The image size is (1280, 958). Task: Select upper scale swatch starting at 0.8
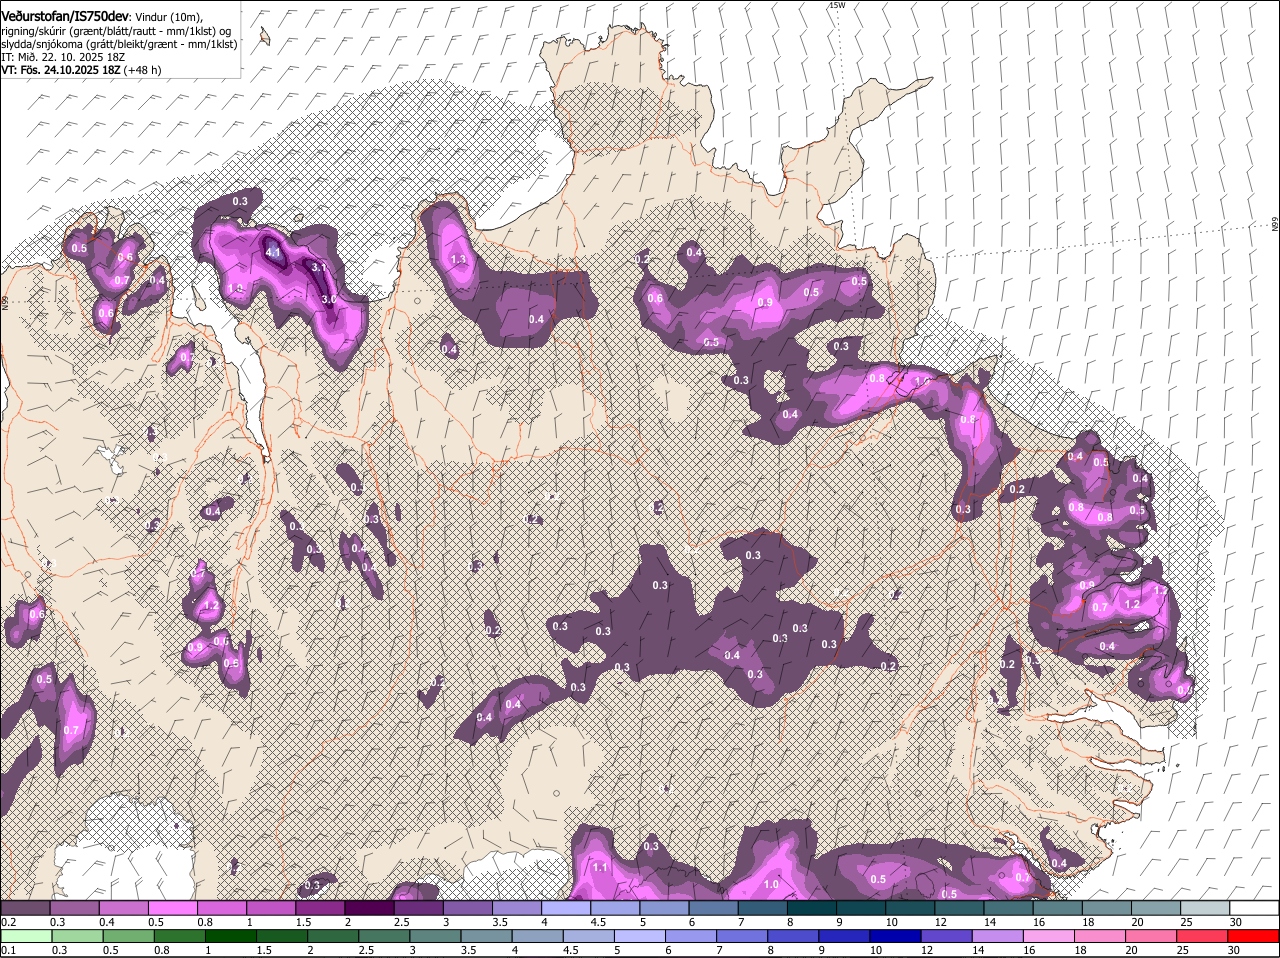(x=221, y=908)
